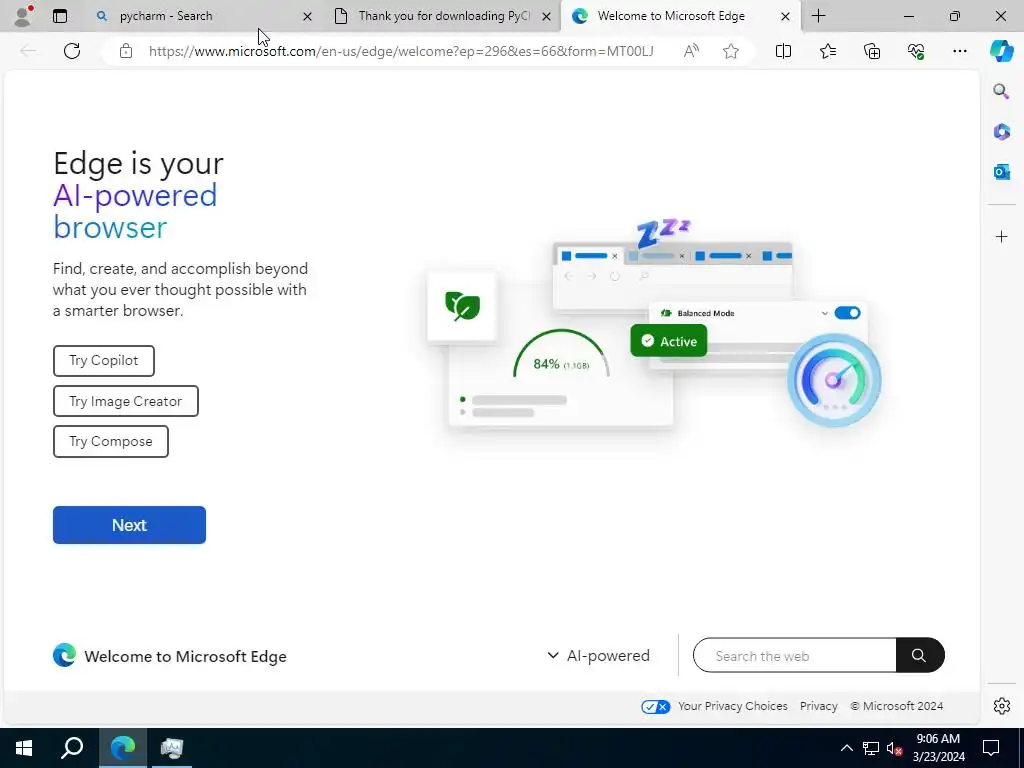
Task: Expand the AI-powered dropdown
Action: [598, 656]
